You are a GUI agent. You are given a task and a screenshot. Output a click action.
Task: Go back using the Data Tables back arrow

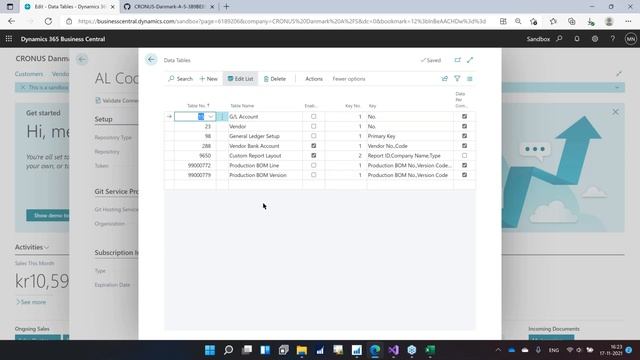click(151, 60)
